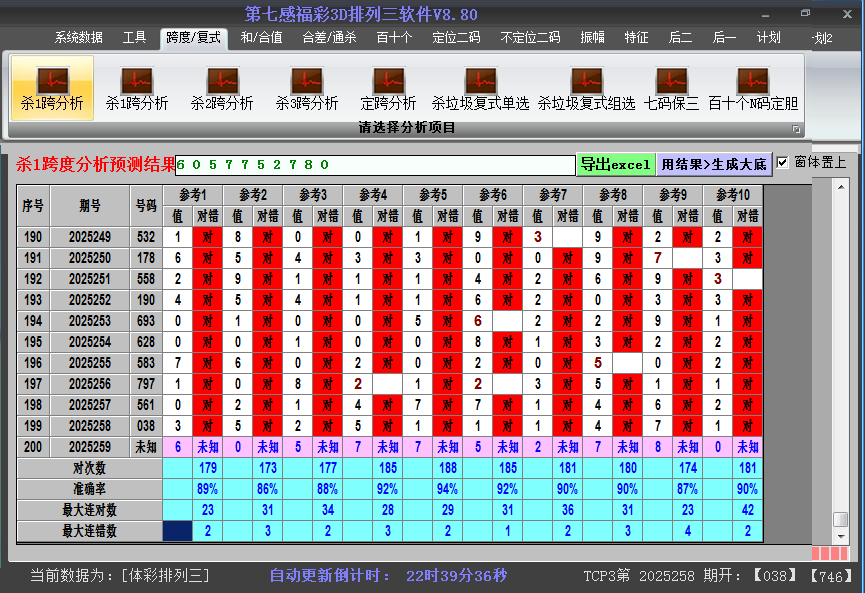Click the 42 value in 最大连对数 row
Viewport: 865px width, 593px height.
[x=747, y=510]
